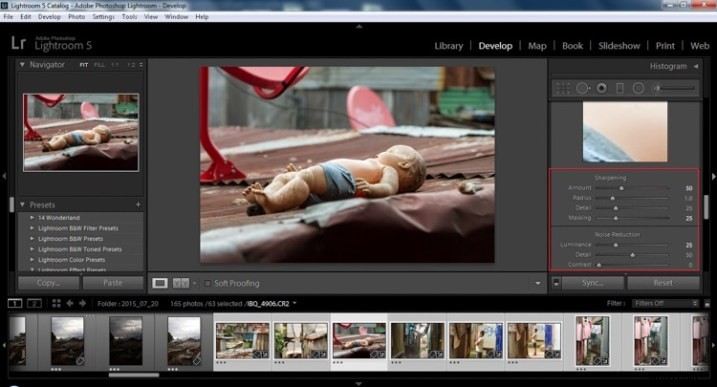Collapse the Navigator panel triangle
This screenshot has width=717, height=387.
(22, 65)
